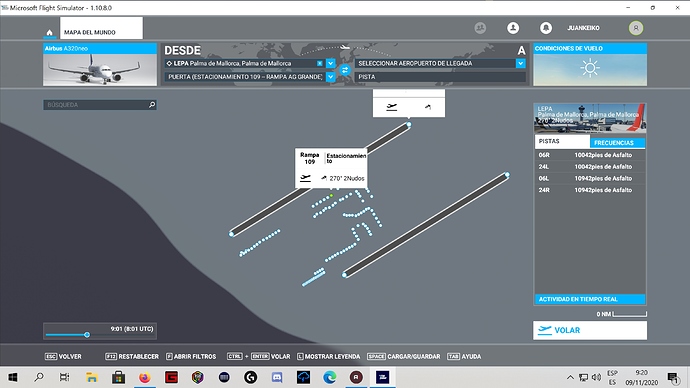Click JUANKEIKO avatar circle

click(x=635, y=28)
